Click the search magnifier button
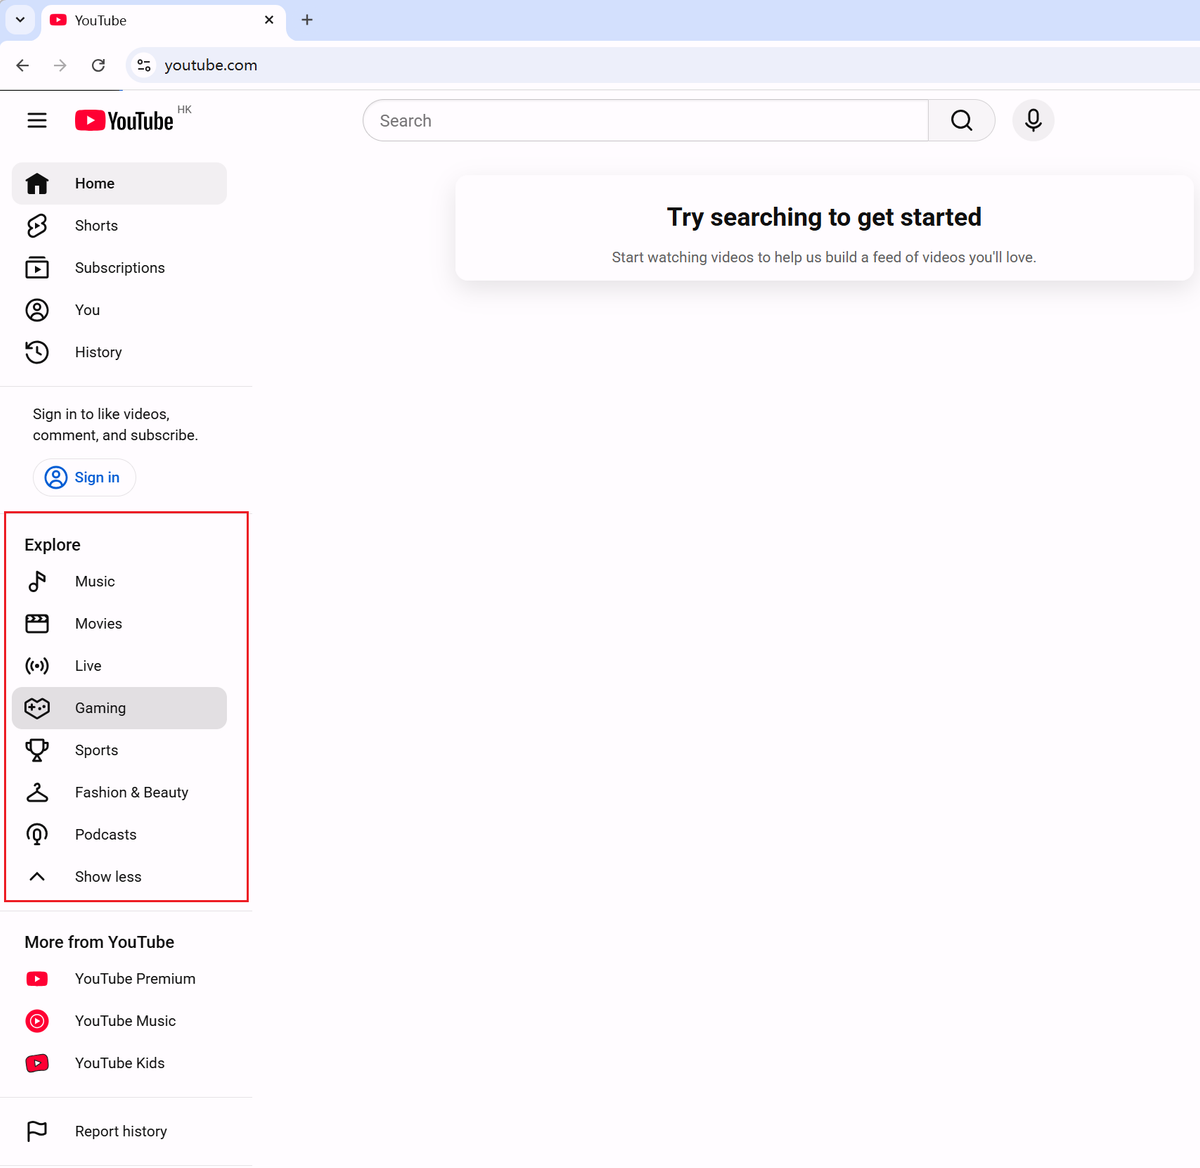 (961, 120)
